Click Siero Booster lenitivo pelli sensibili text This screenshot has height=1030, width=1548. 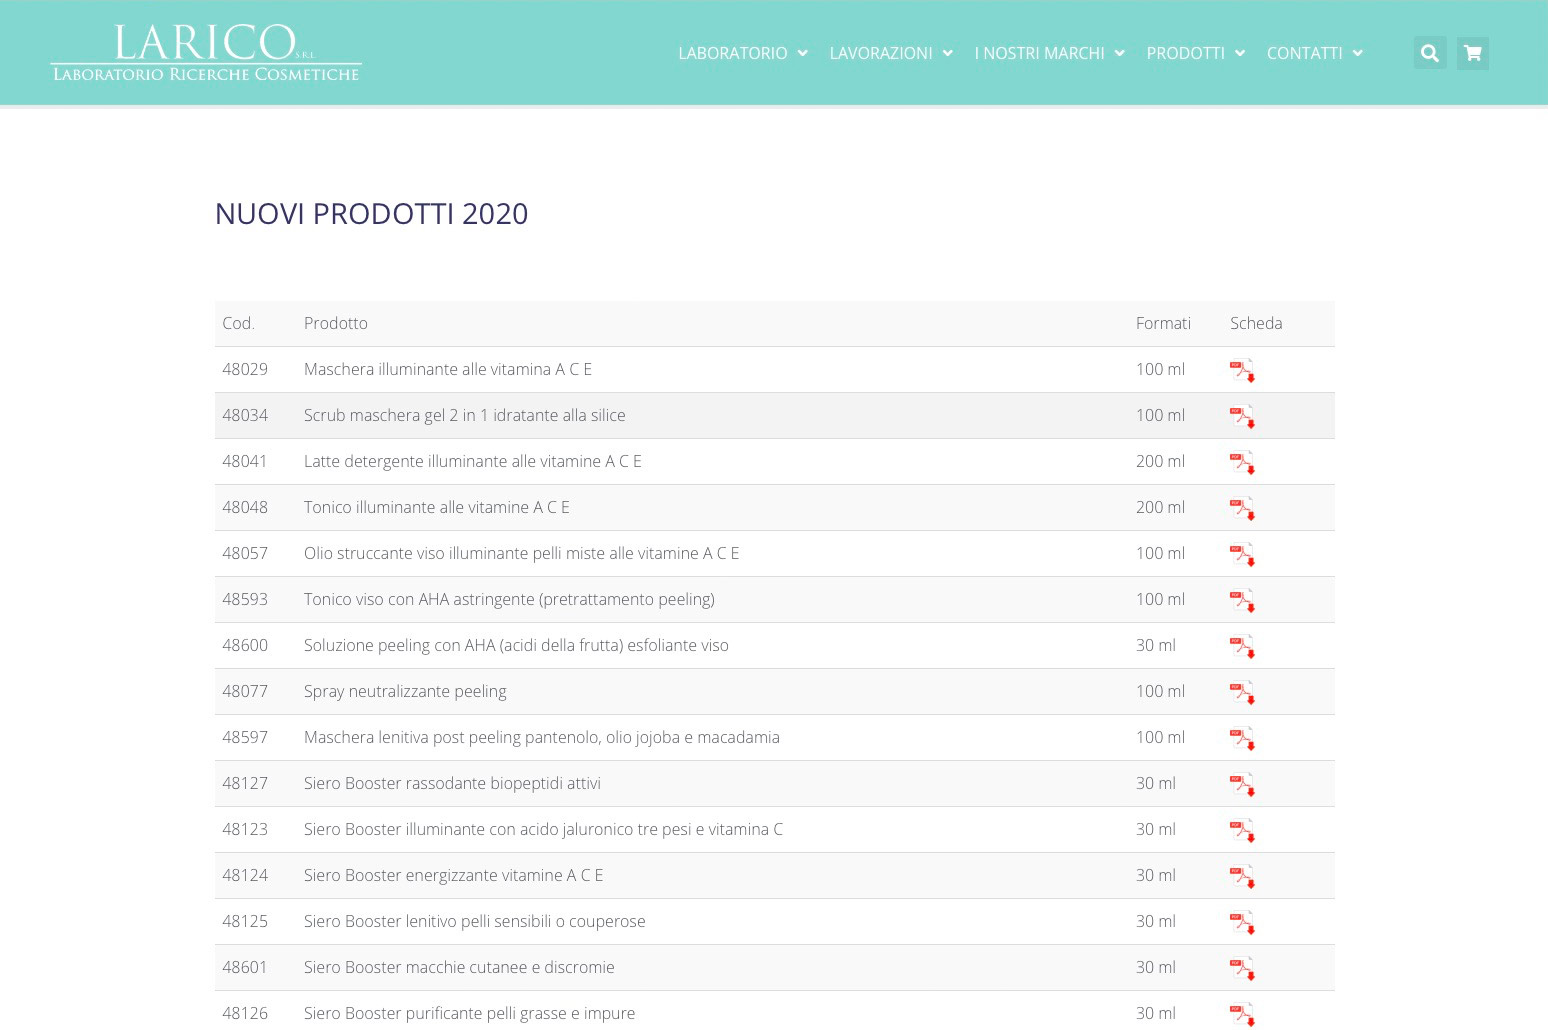click(475, 921)
